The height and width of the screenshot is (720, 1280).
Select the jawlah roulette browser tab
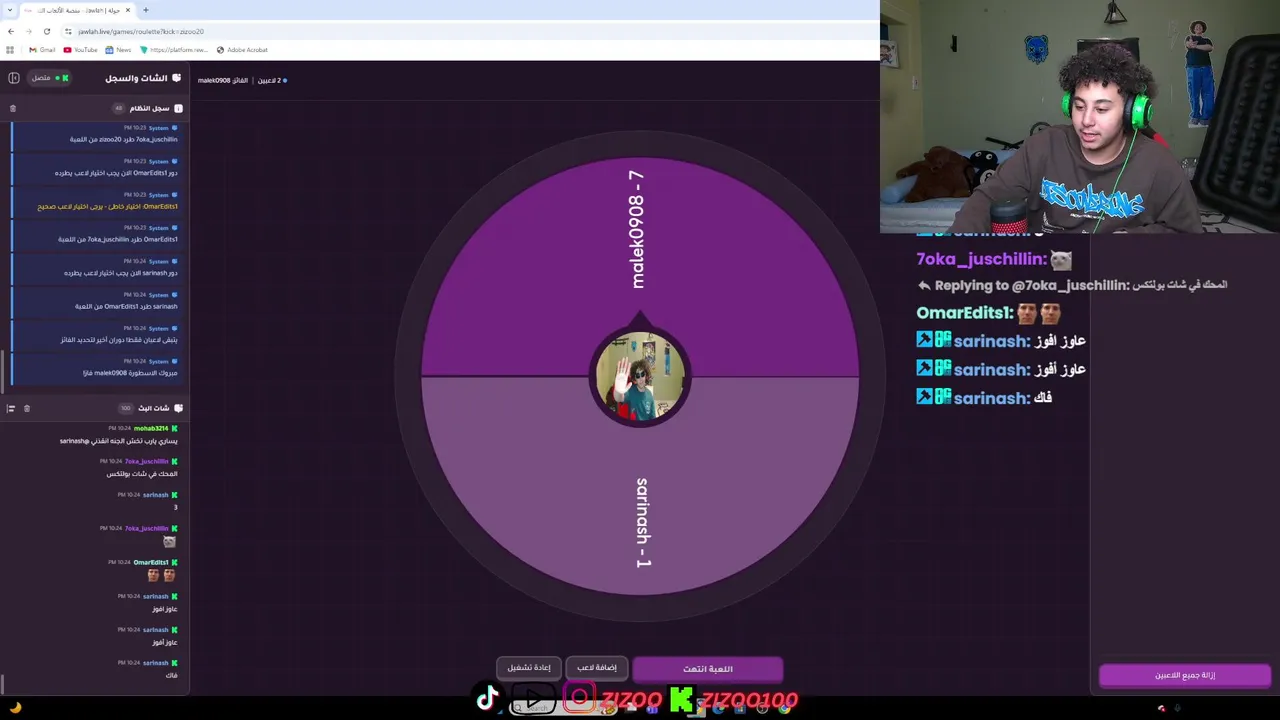coord(78,10)
